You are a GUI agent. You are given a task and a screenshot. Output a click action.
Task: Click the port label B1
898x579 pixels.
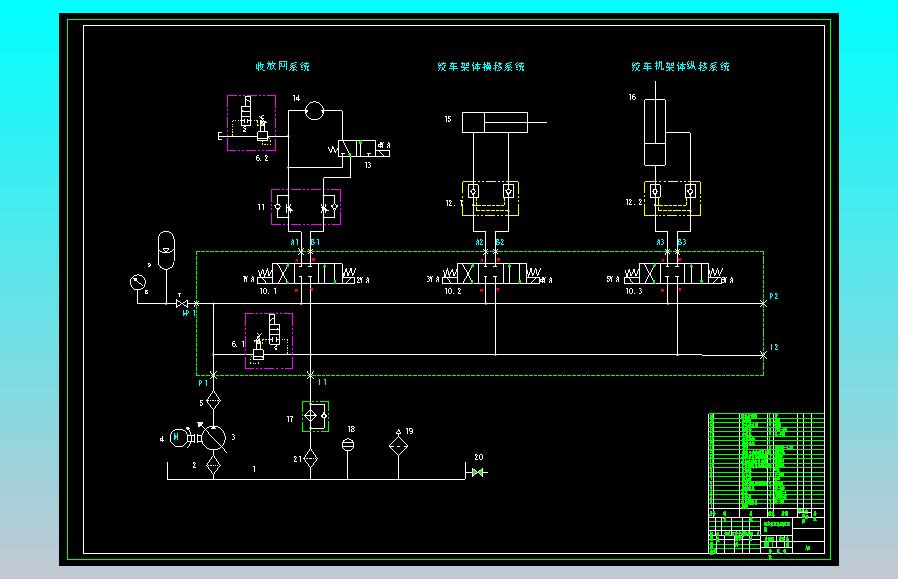point(315,242)
